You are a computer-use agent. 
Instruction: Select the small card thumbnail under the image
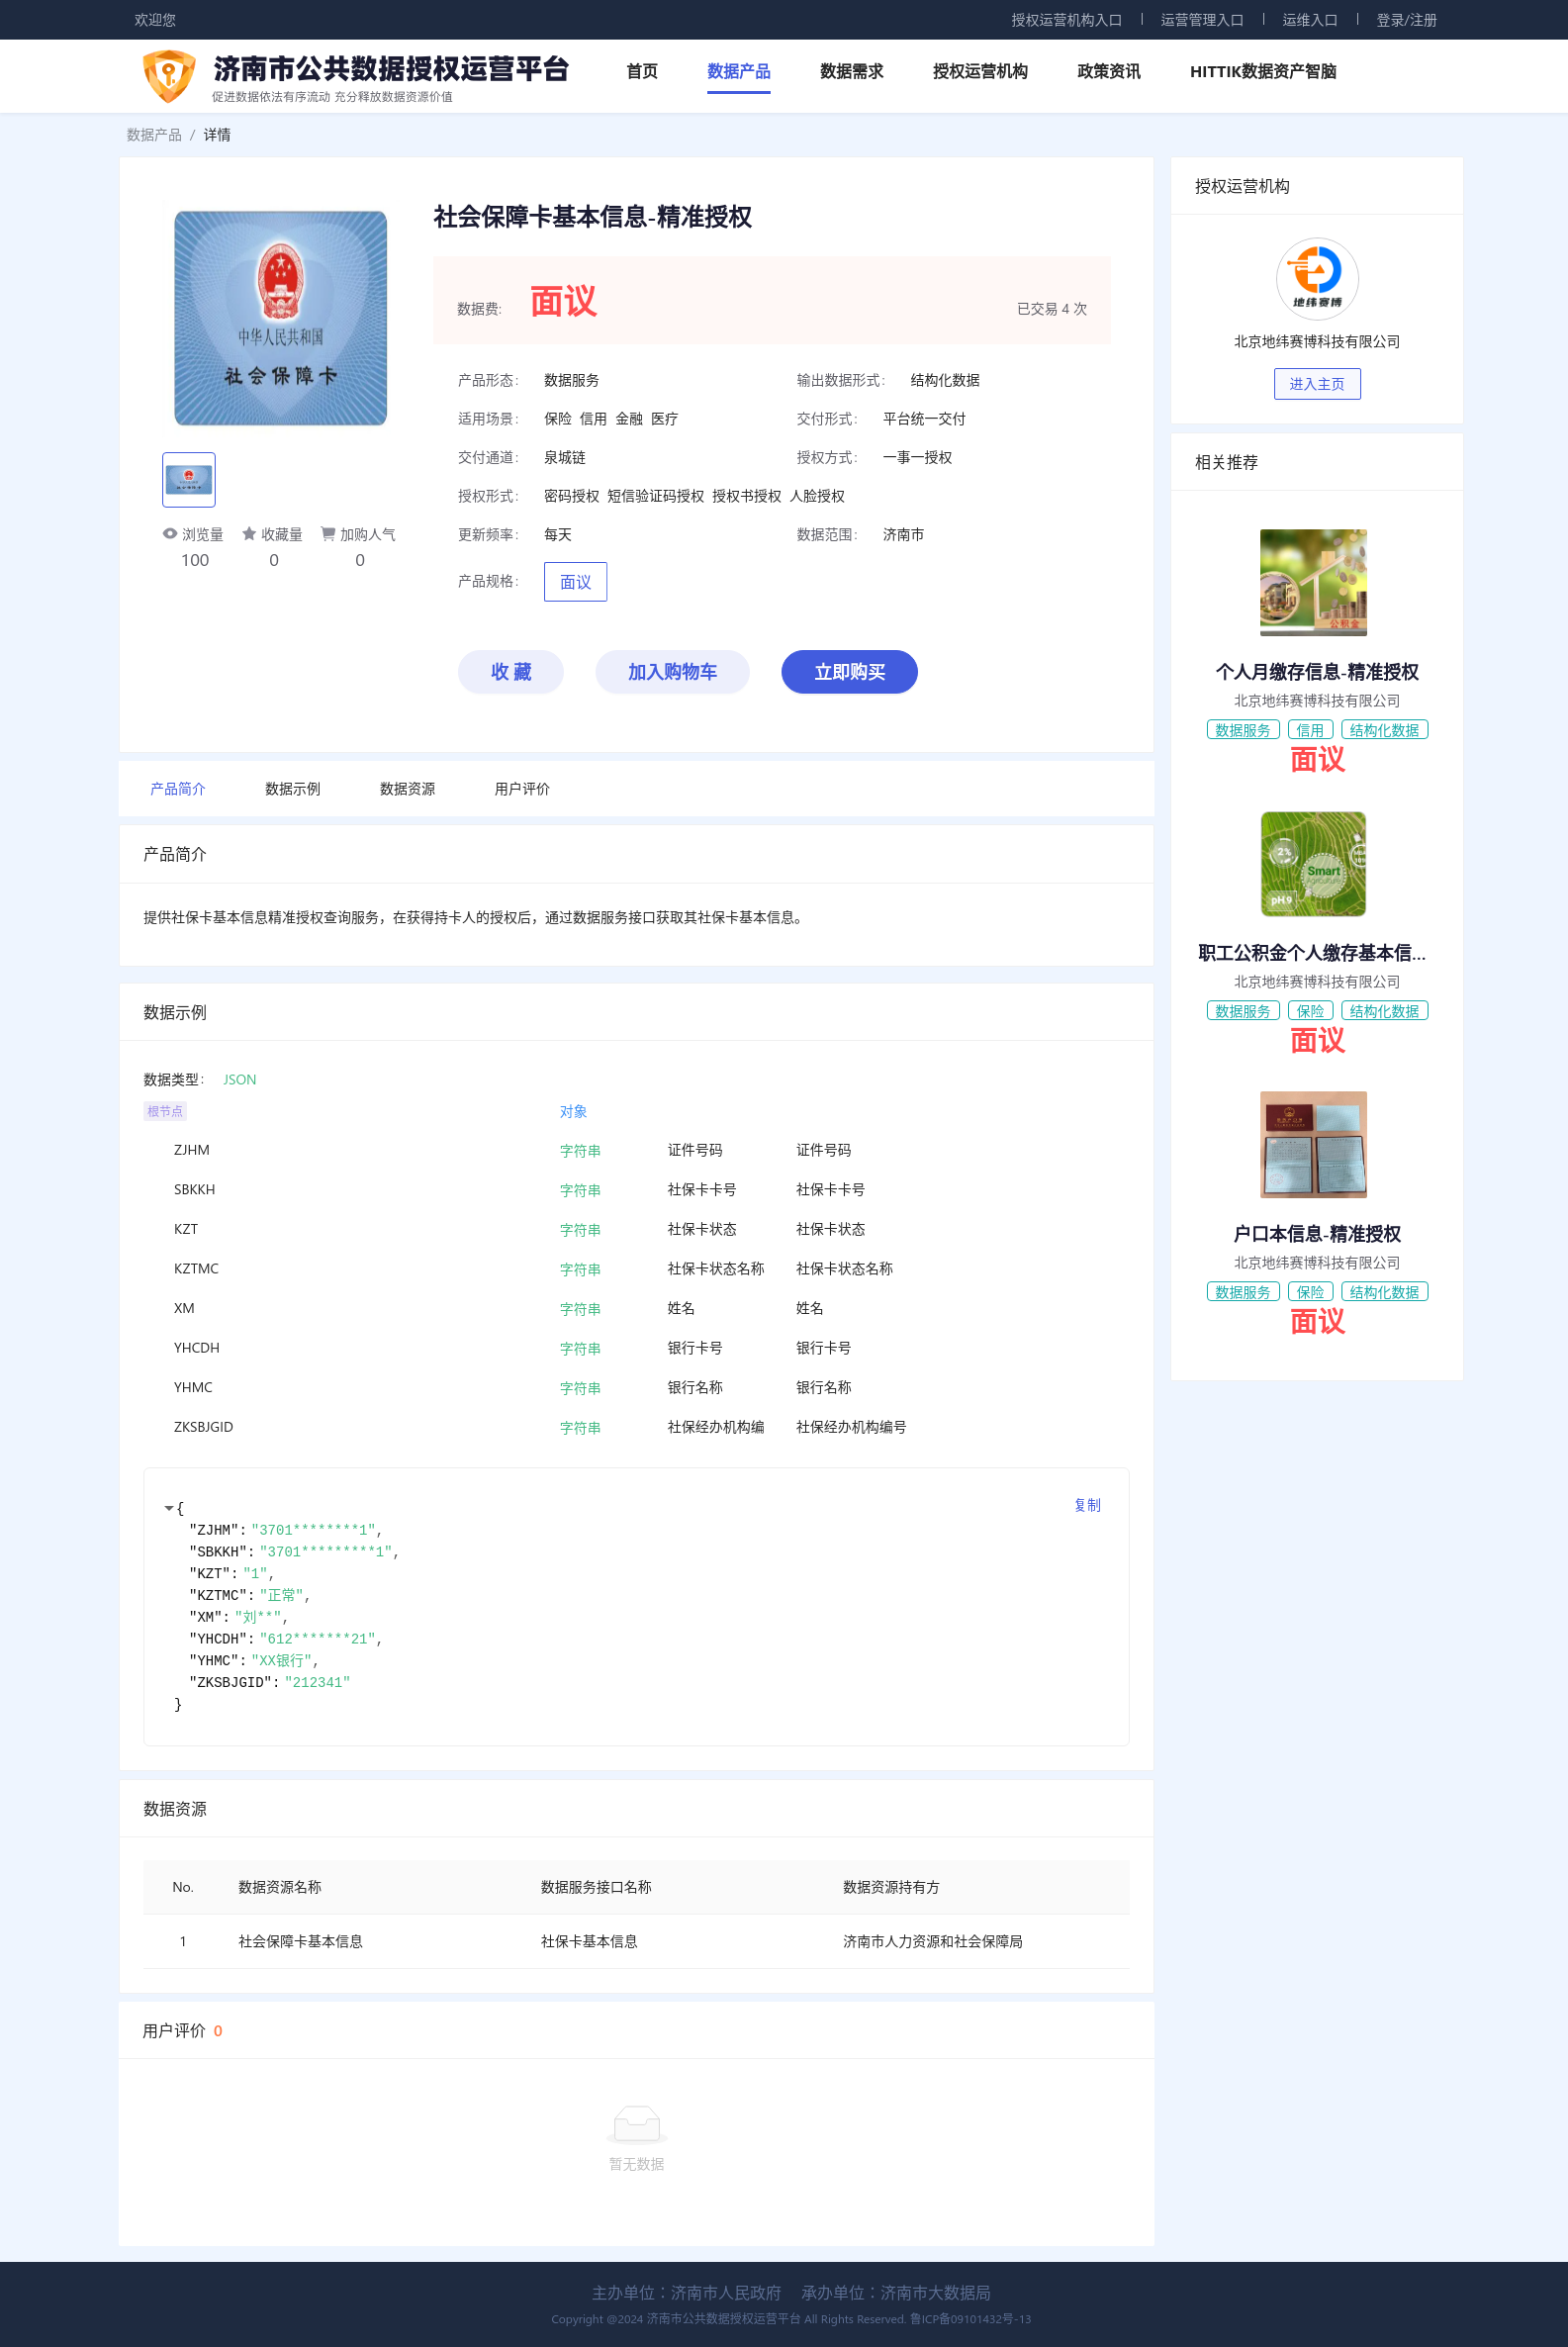(x=189, y=480)
